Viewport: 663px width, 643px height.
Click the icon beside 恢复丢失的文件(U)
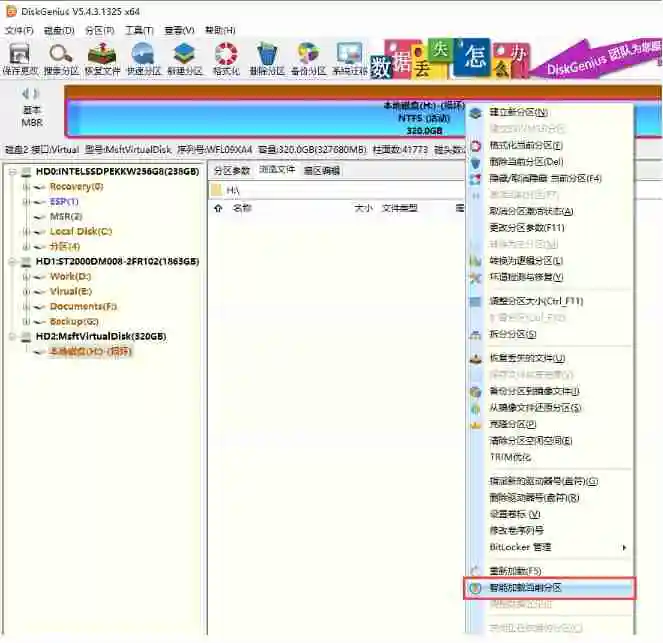pyautogui.click(x=476, y=359)
